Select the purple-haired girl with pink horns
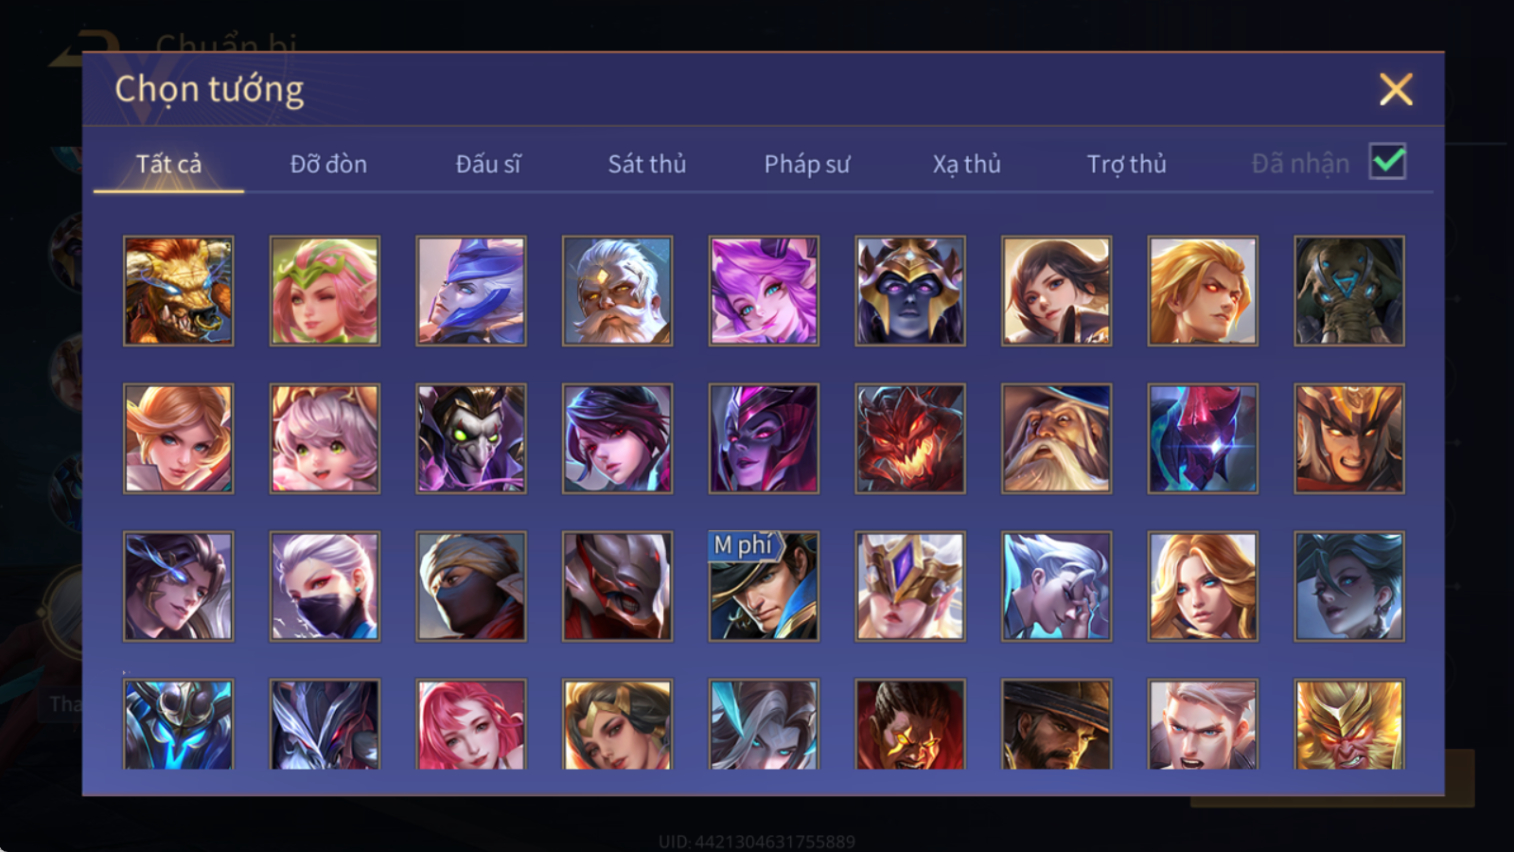Image resolution: width=1514 pixels, height=852 pixels. tap(764, 291)
